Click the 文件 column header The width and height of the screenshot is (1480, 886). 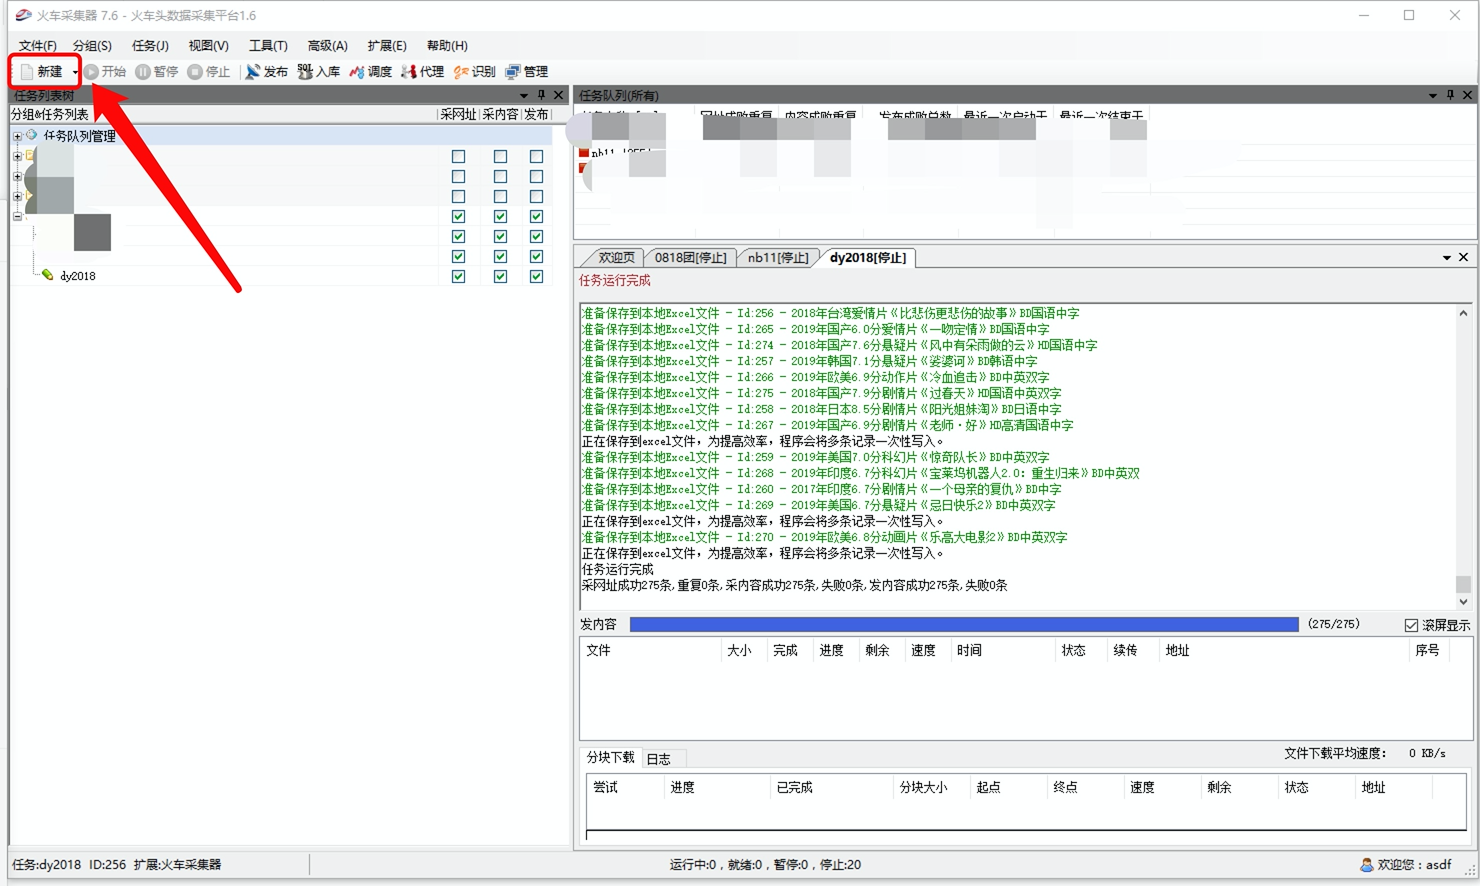[650, 650]
